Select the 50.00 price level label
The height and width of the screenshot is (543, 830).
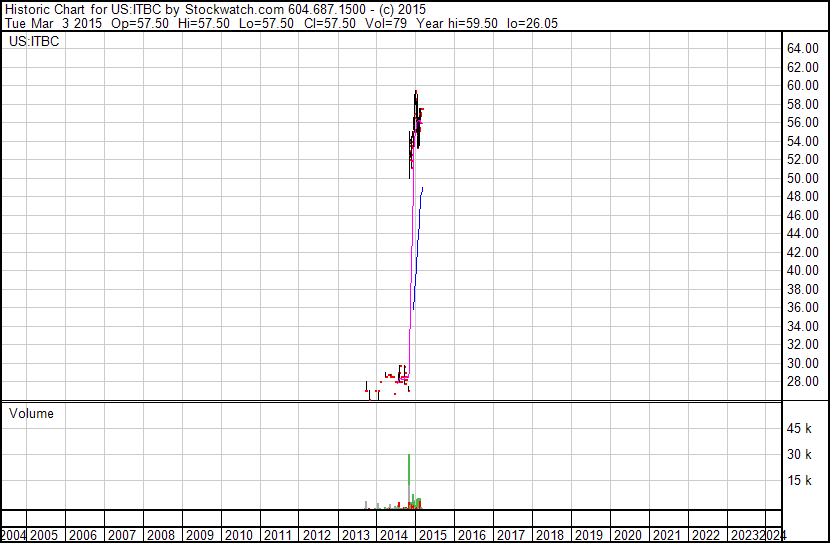point(804,178)
